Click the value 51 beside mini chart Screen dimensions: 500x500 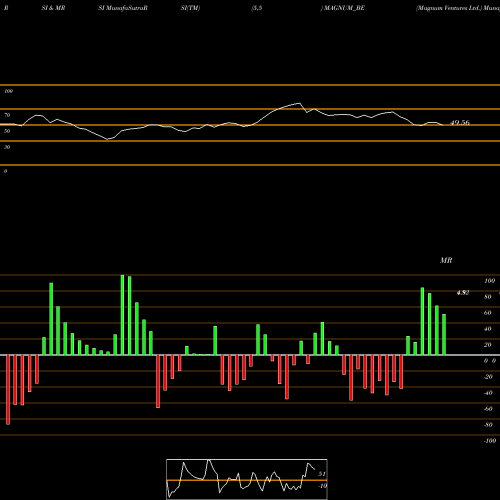322,474
